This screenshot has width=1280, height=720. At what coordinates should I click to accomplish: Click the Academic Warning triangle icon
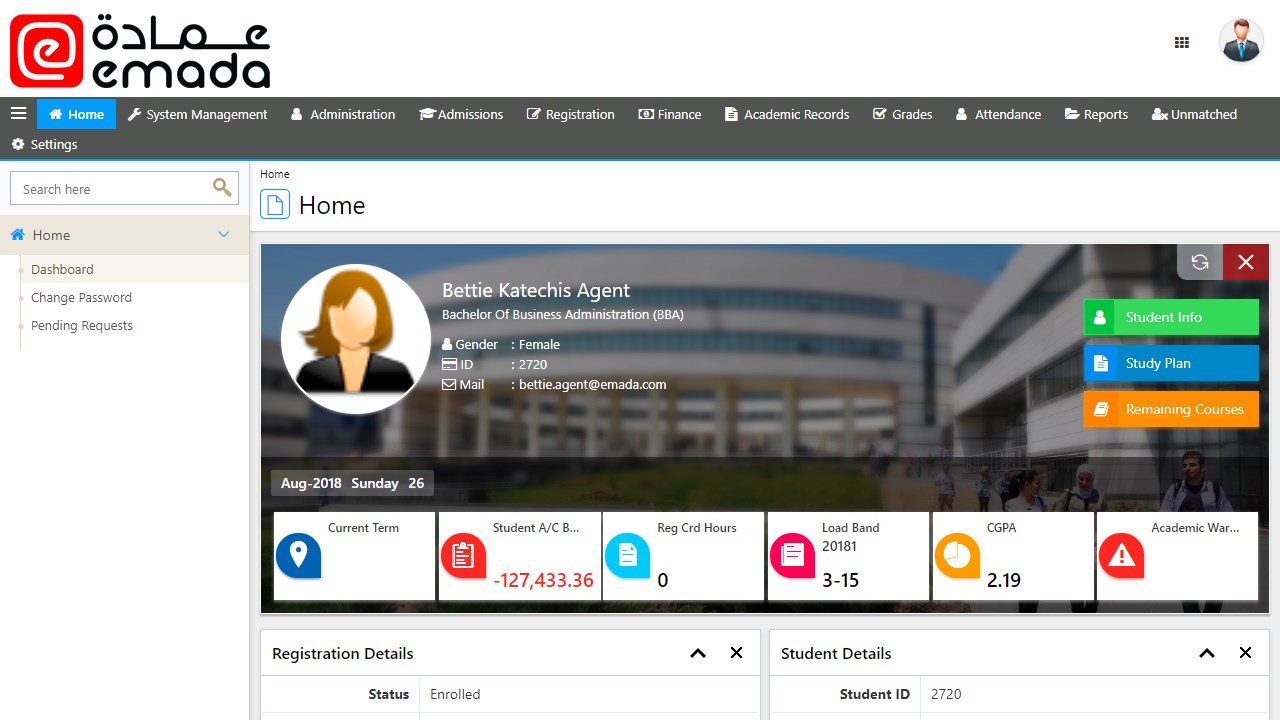tap(1121, 555)
